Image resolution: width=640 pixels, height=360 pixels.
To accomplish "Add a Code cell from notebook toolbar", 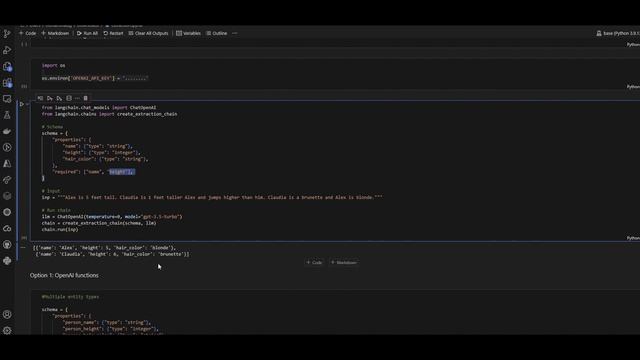I will click(x=28, y=33).
